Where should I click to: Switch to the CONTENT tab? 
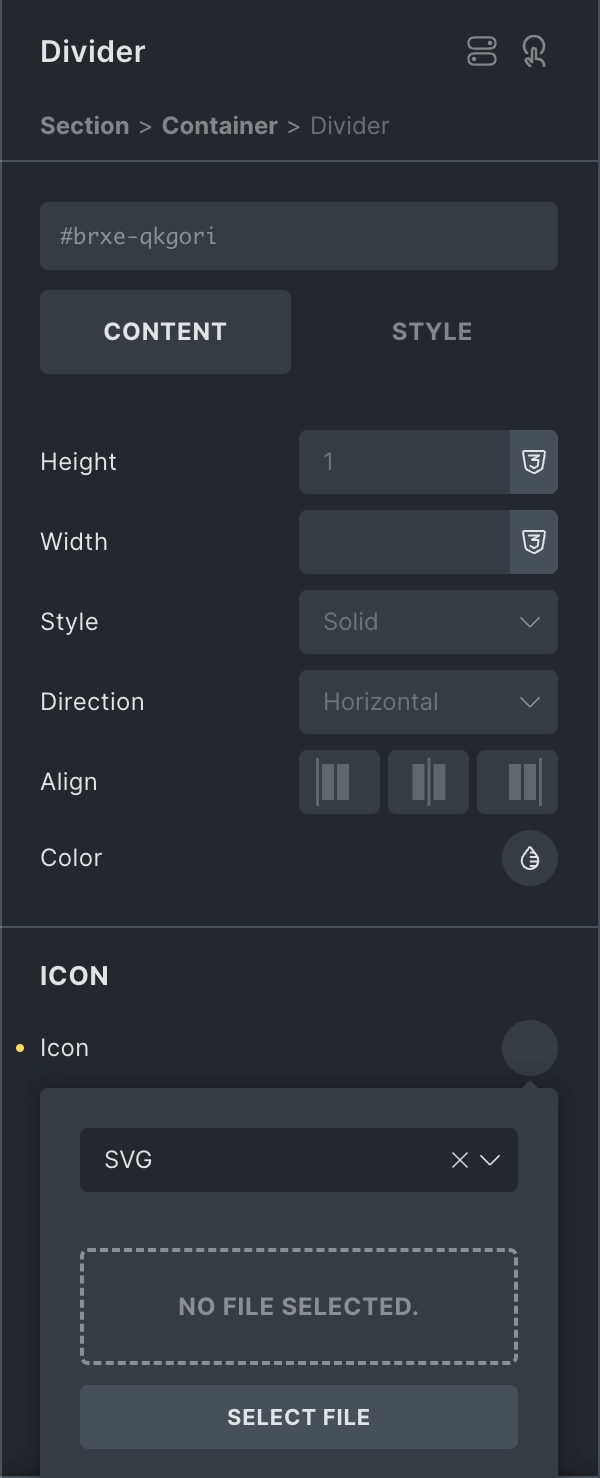[x=165, y=332]
